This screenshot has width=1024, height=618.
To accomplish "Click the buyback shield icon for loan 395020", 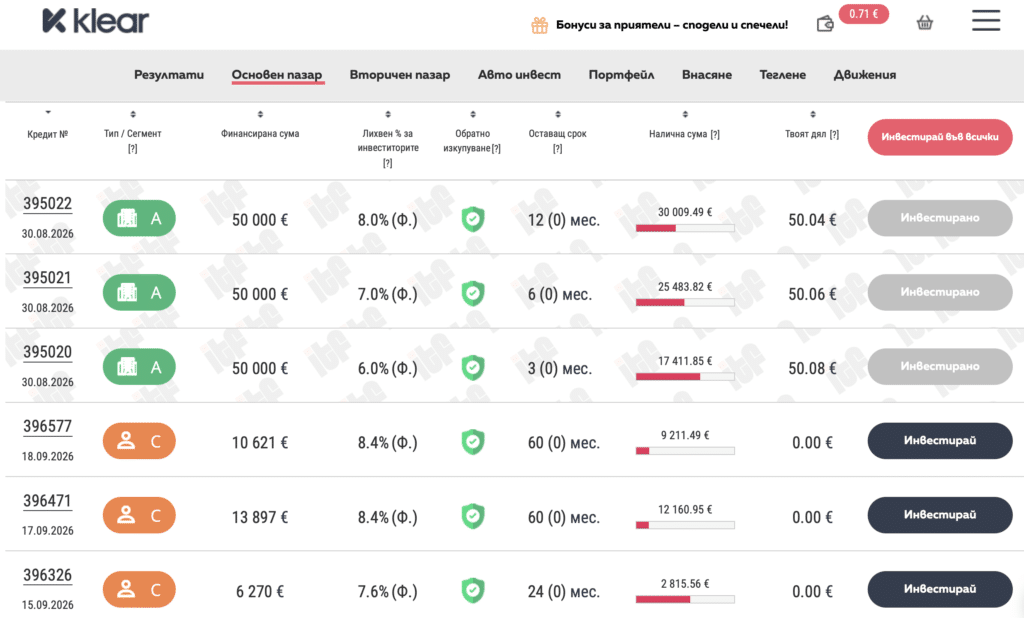I will coord(473,368).
